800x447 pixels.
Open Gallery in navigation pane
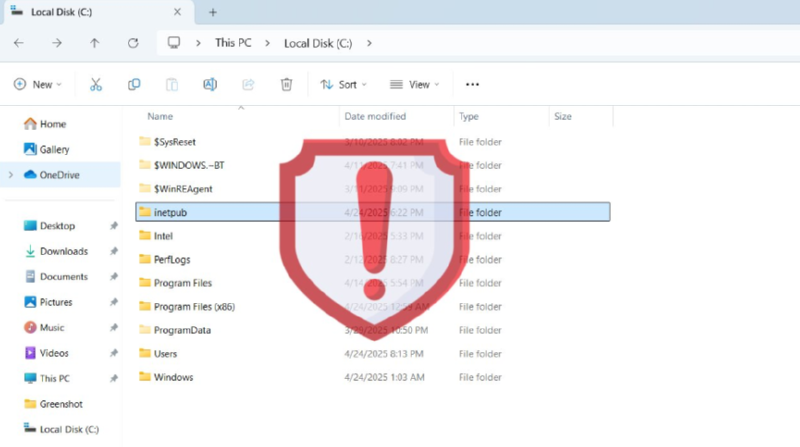coord(54,149)
